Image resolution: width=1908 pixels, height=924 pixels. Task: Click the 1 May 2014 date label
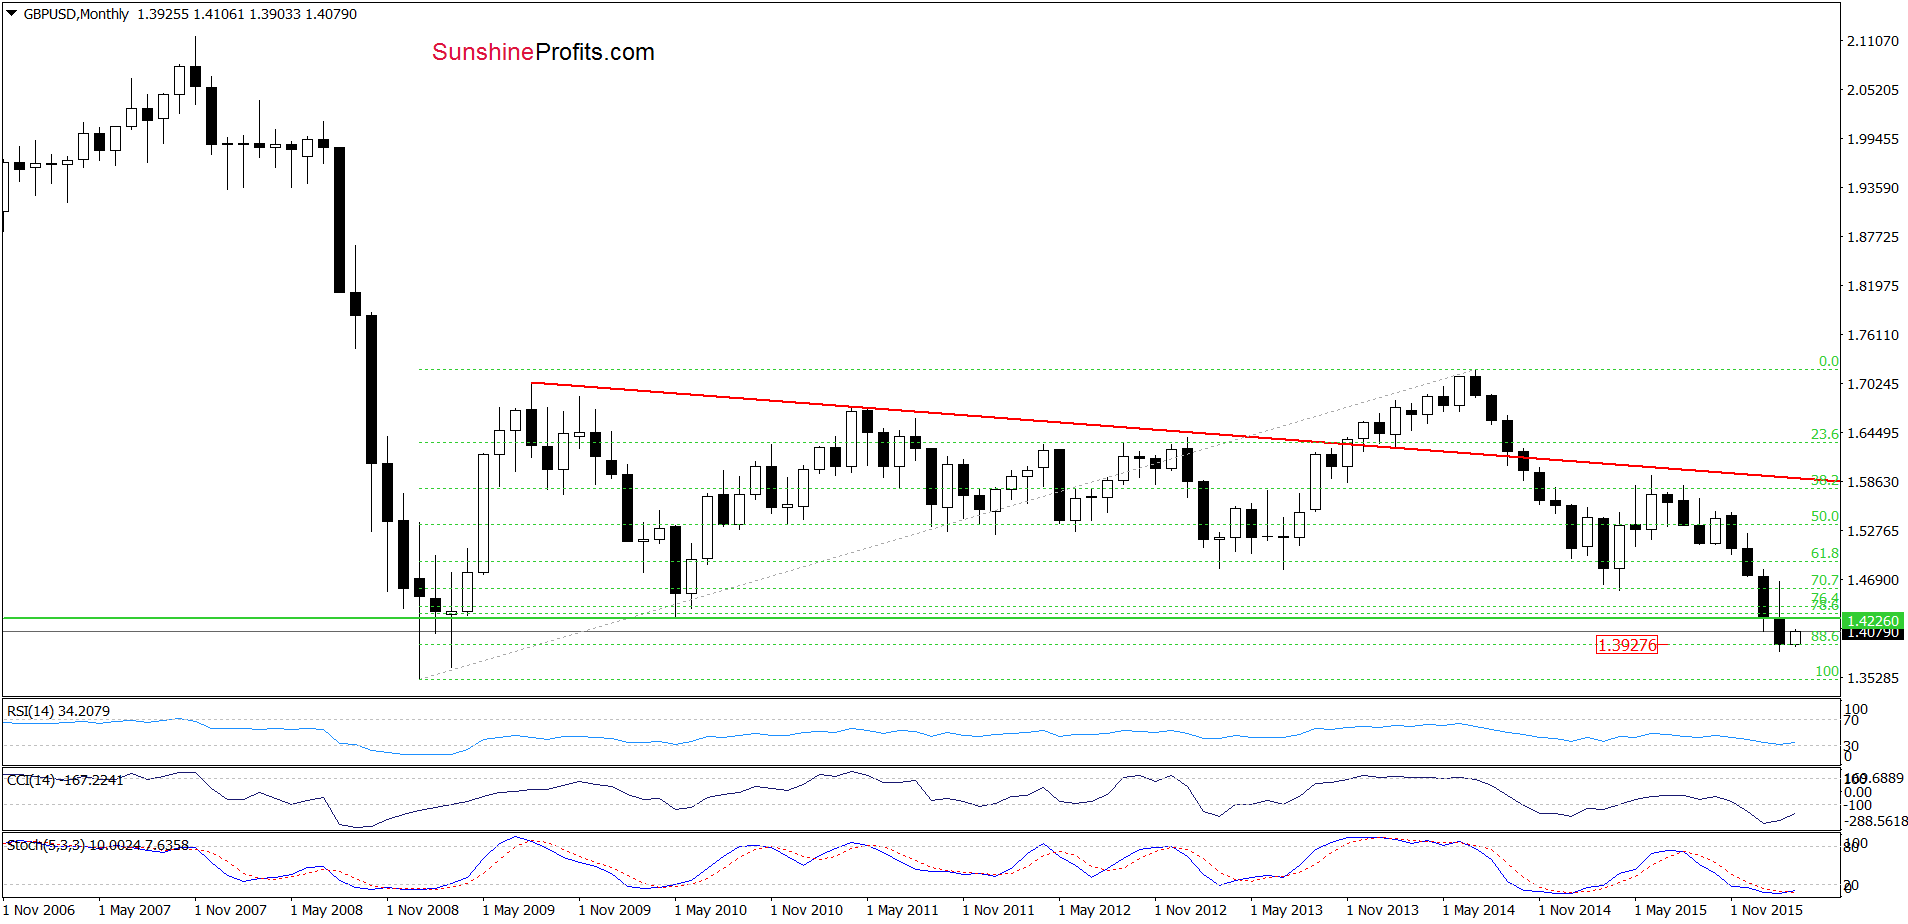[x=1479, y=910]
